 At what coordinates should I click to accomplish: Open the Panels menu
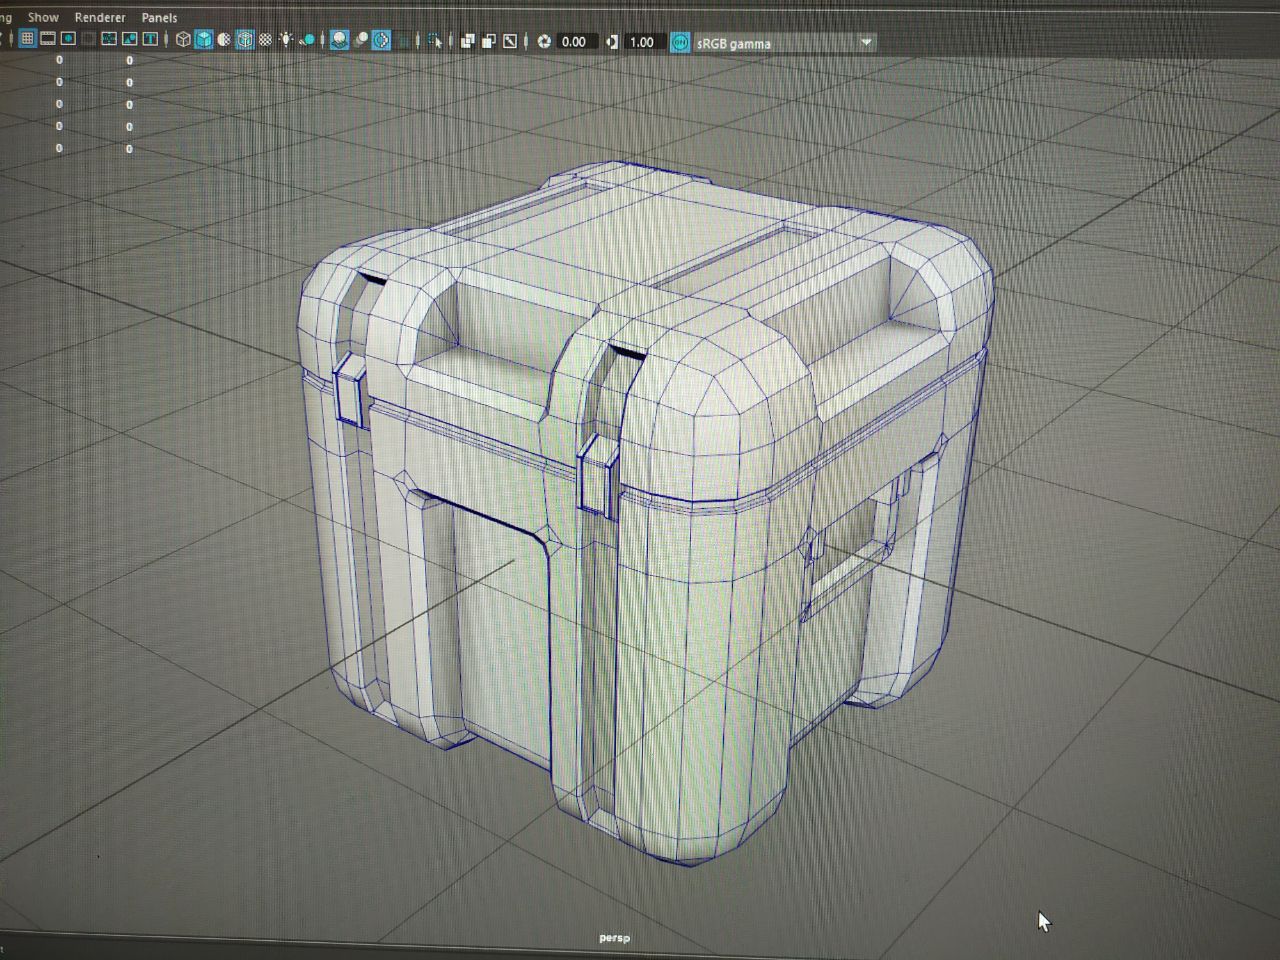[159, 17]
